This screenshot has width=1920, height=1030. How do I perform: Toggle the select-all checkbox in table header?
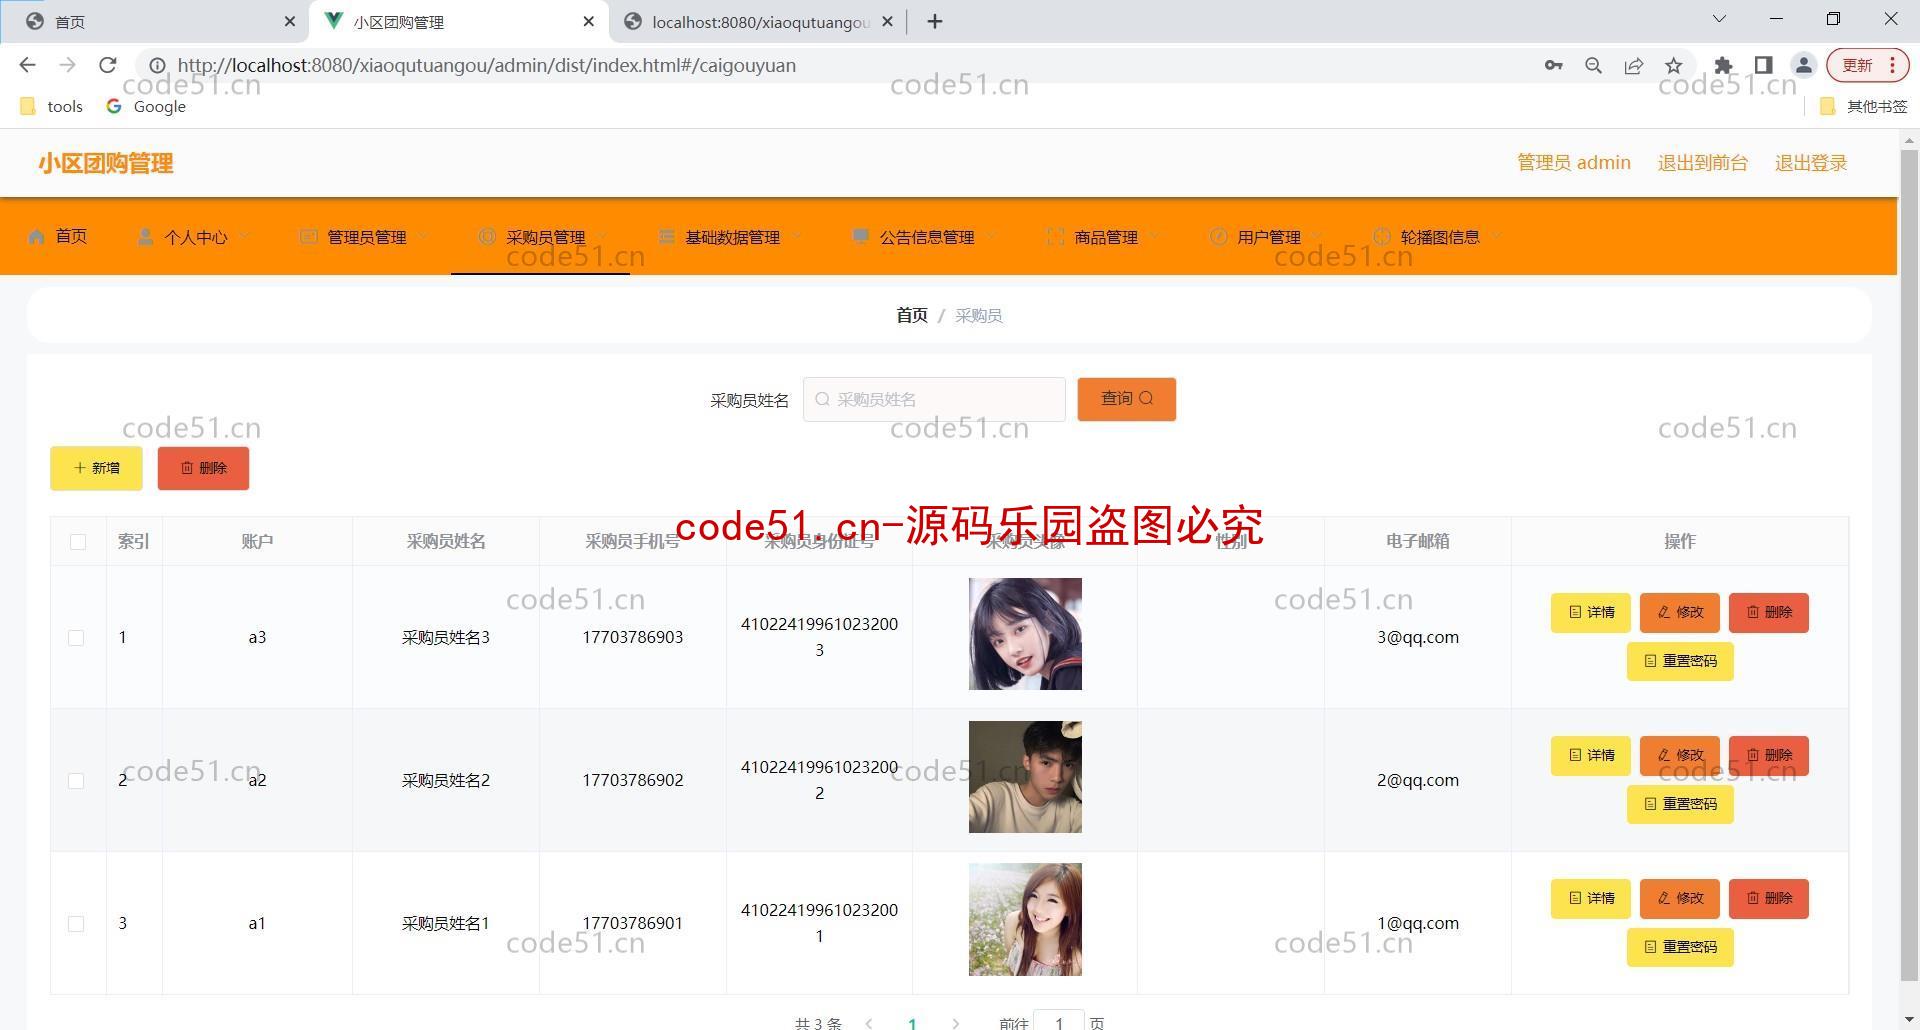(x=78, y=542)
